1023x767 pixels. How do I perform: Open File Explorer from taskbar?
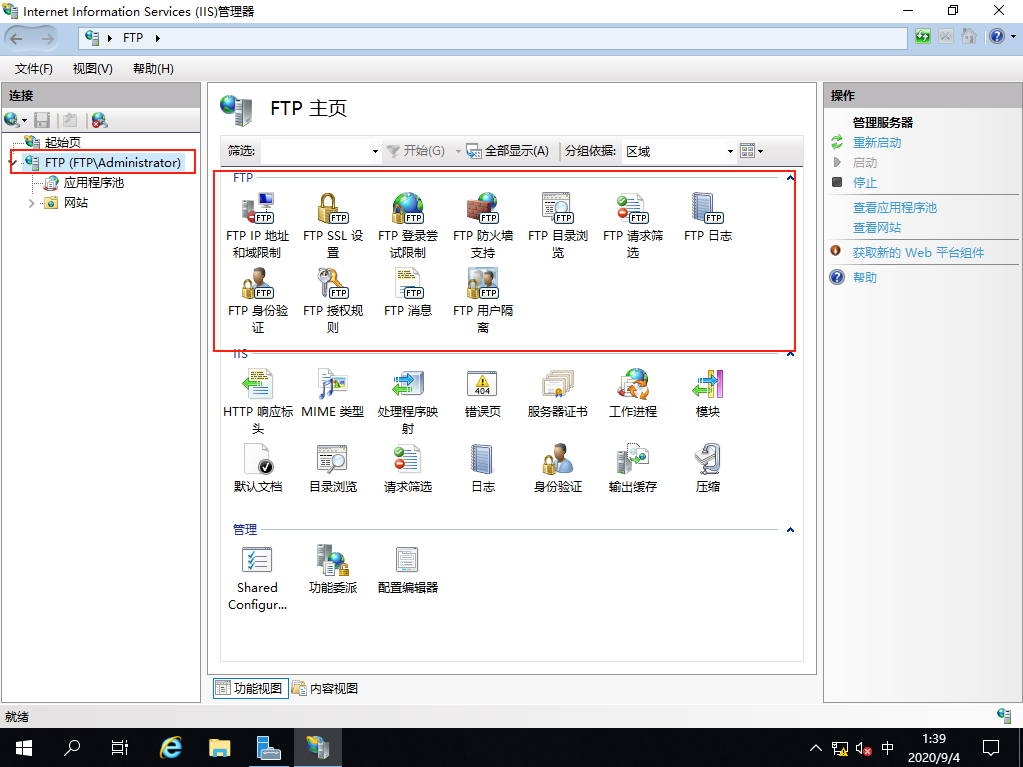(220, 747)
